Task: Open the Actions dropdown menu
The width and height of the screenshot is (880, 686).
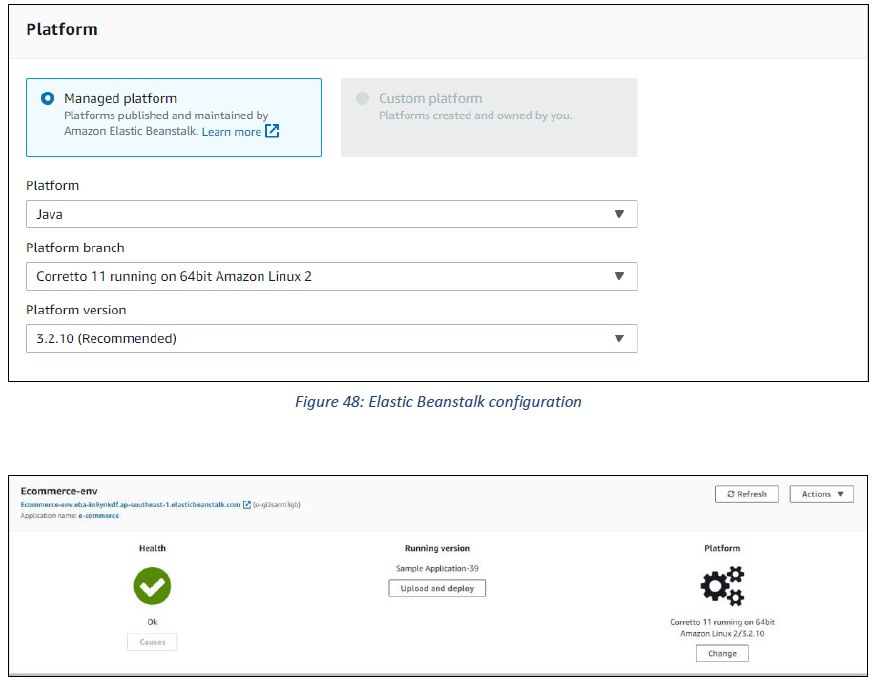Action: (822, 494)
